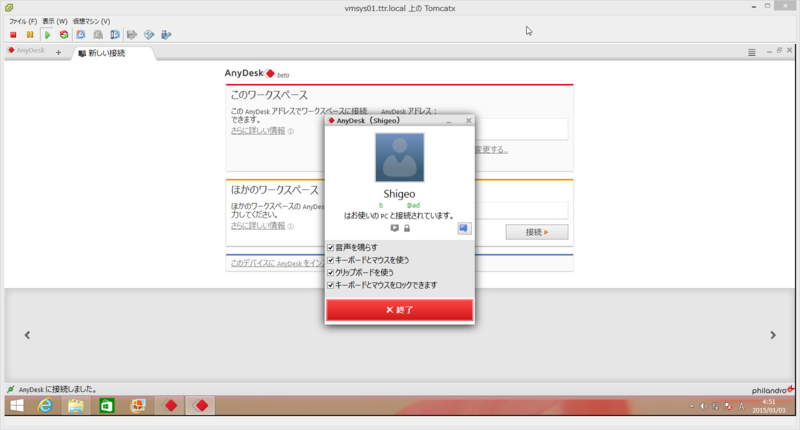Go to next slide with right arrow
This screenshot has height=430, width=800.
[773, 335]
